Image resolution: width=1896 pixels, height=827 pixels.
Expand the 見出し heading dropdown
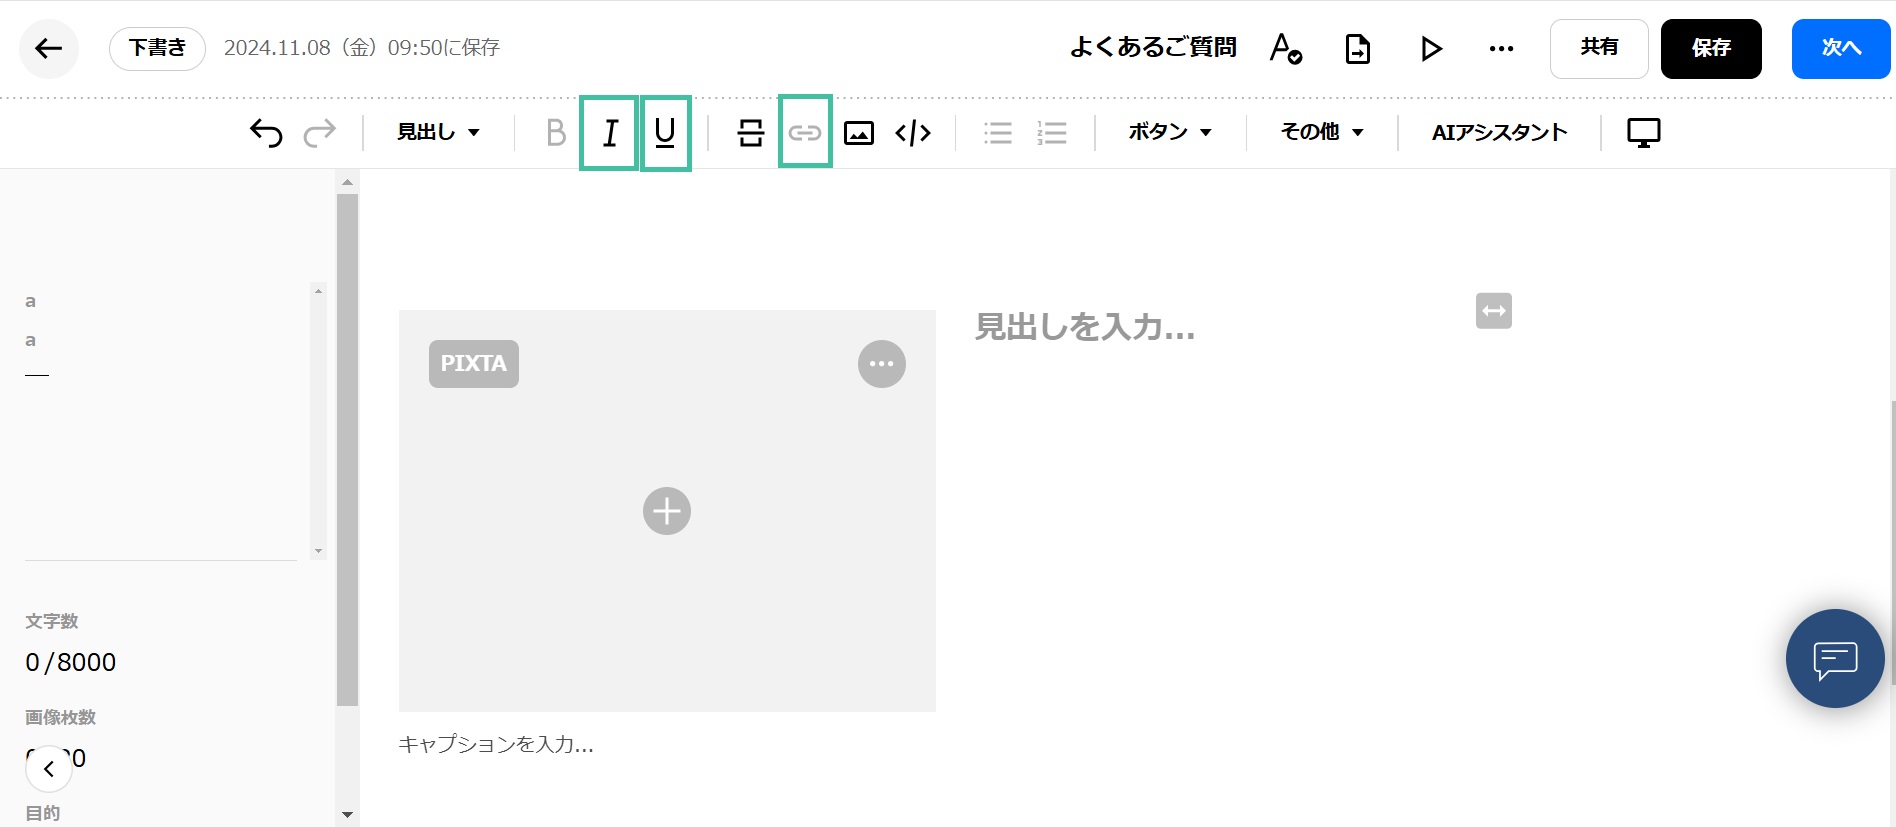click(438, 132)
